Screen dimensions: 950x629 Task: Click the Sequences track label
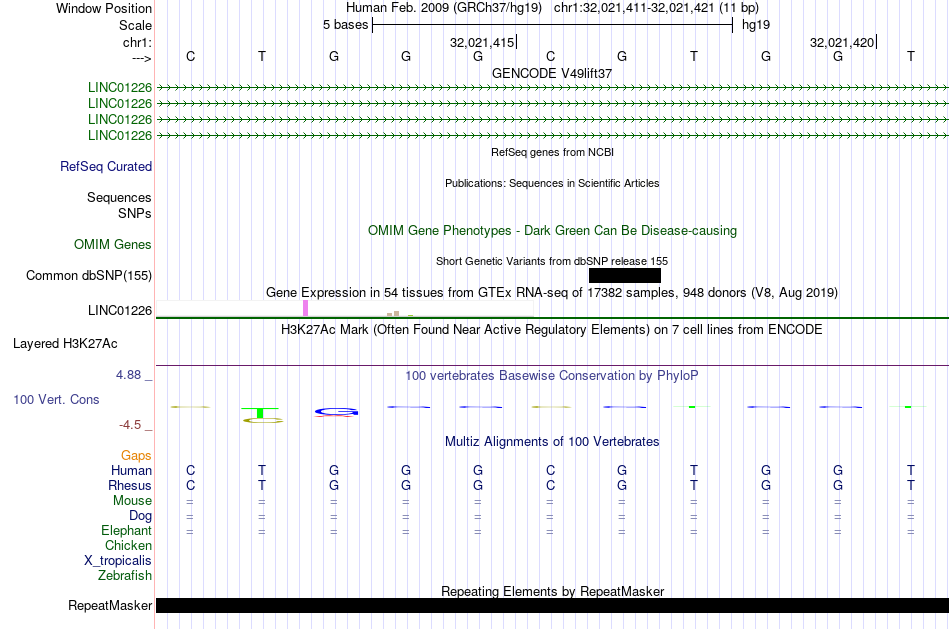coord(119,198)
